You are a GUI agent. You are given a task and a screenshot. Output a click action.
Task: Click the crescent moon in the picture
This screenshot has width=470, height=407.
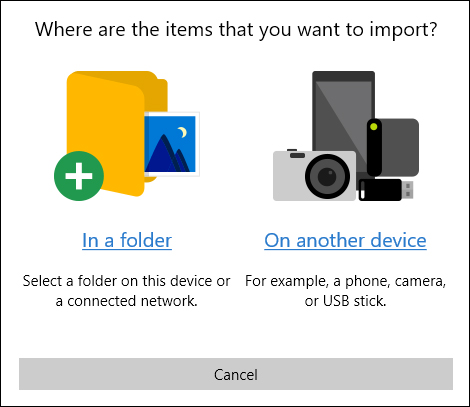click(182, 132)
